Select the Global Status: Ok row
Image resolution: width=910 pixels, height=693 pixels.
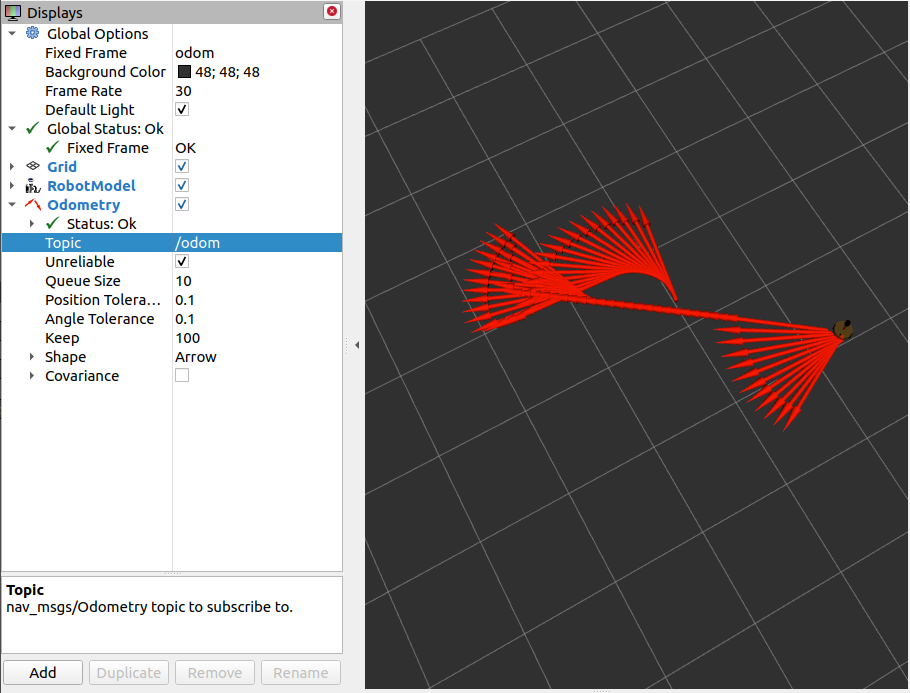[x=105, y=129]
